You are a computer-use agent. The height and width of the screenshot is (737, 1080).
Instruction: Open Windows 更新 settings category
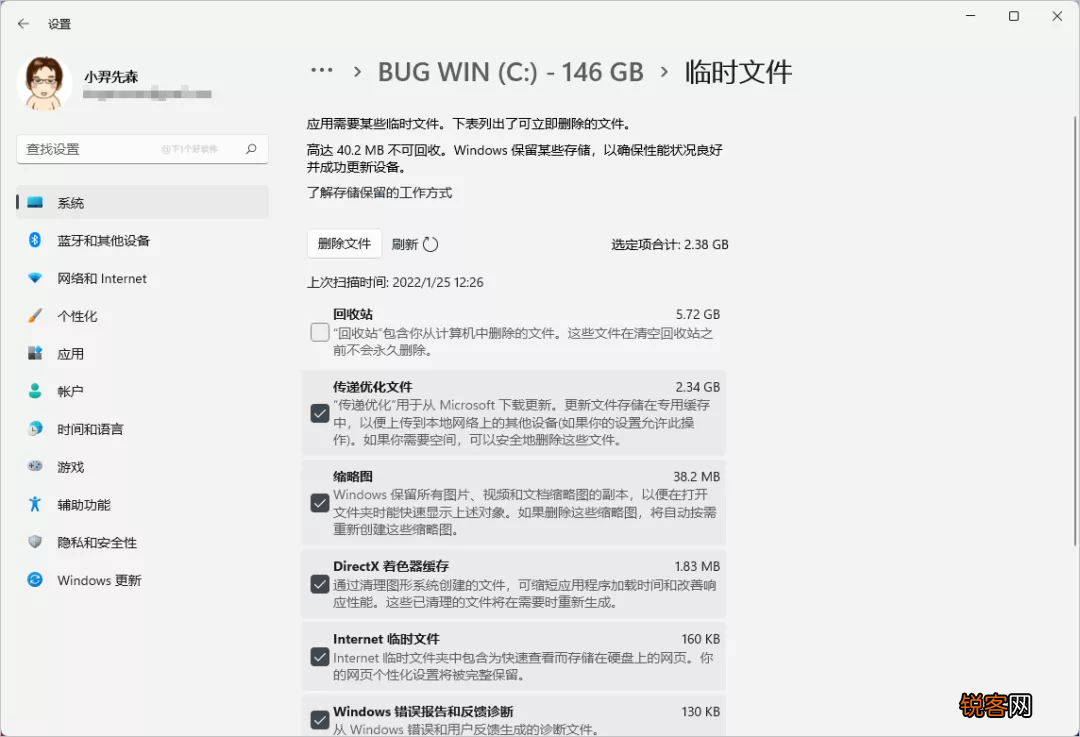[143, 581]
